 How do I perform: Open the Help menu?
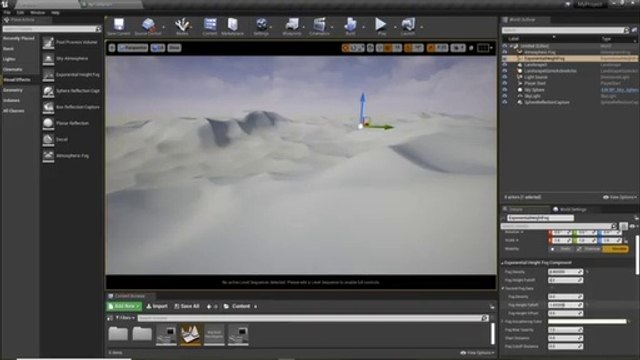coord(55,13)
